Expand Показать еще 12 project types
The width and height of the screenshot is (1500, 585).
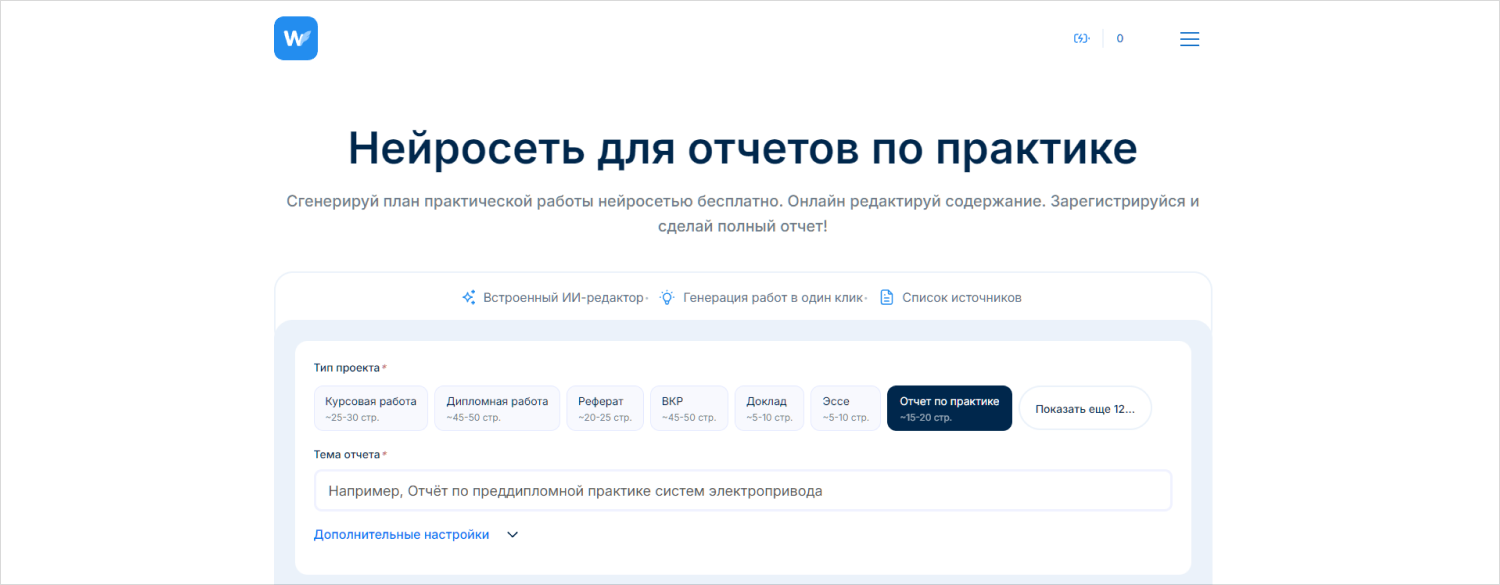1085,409
